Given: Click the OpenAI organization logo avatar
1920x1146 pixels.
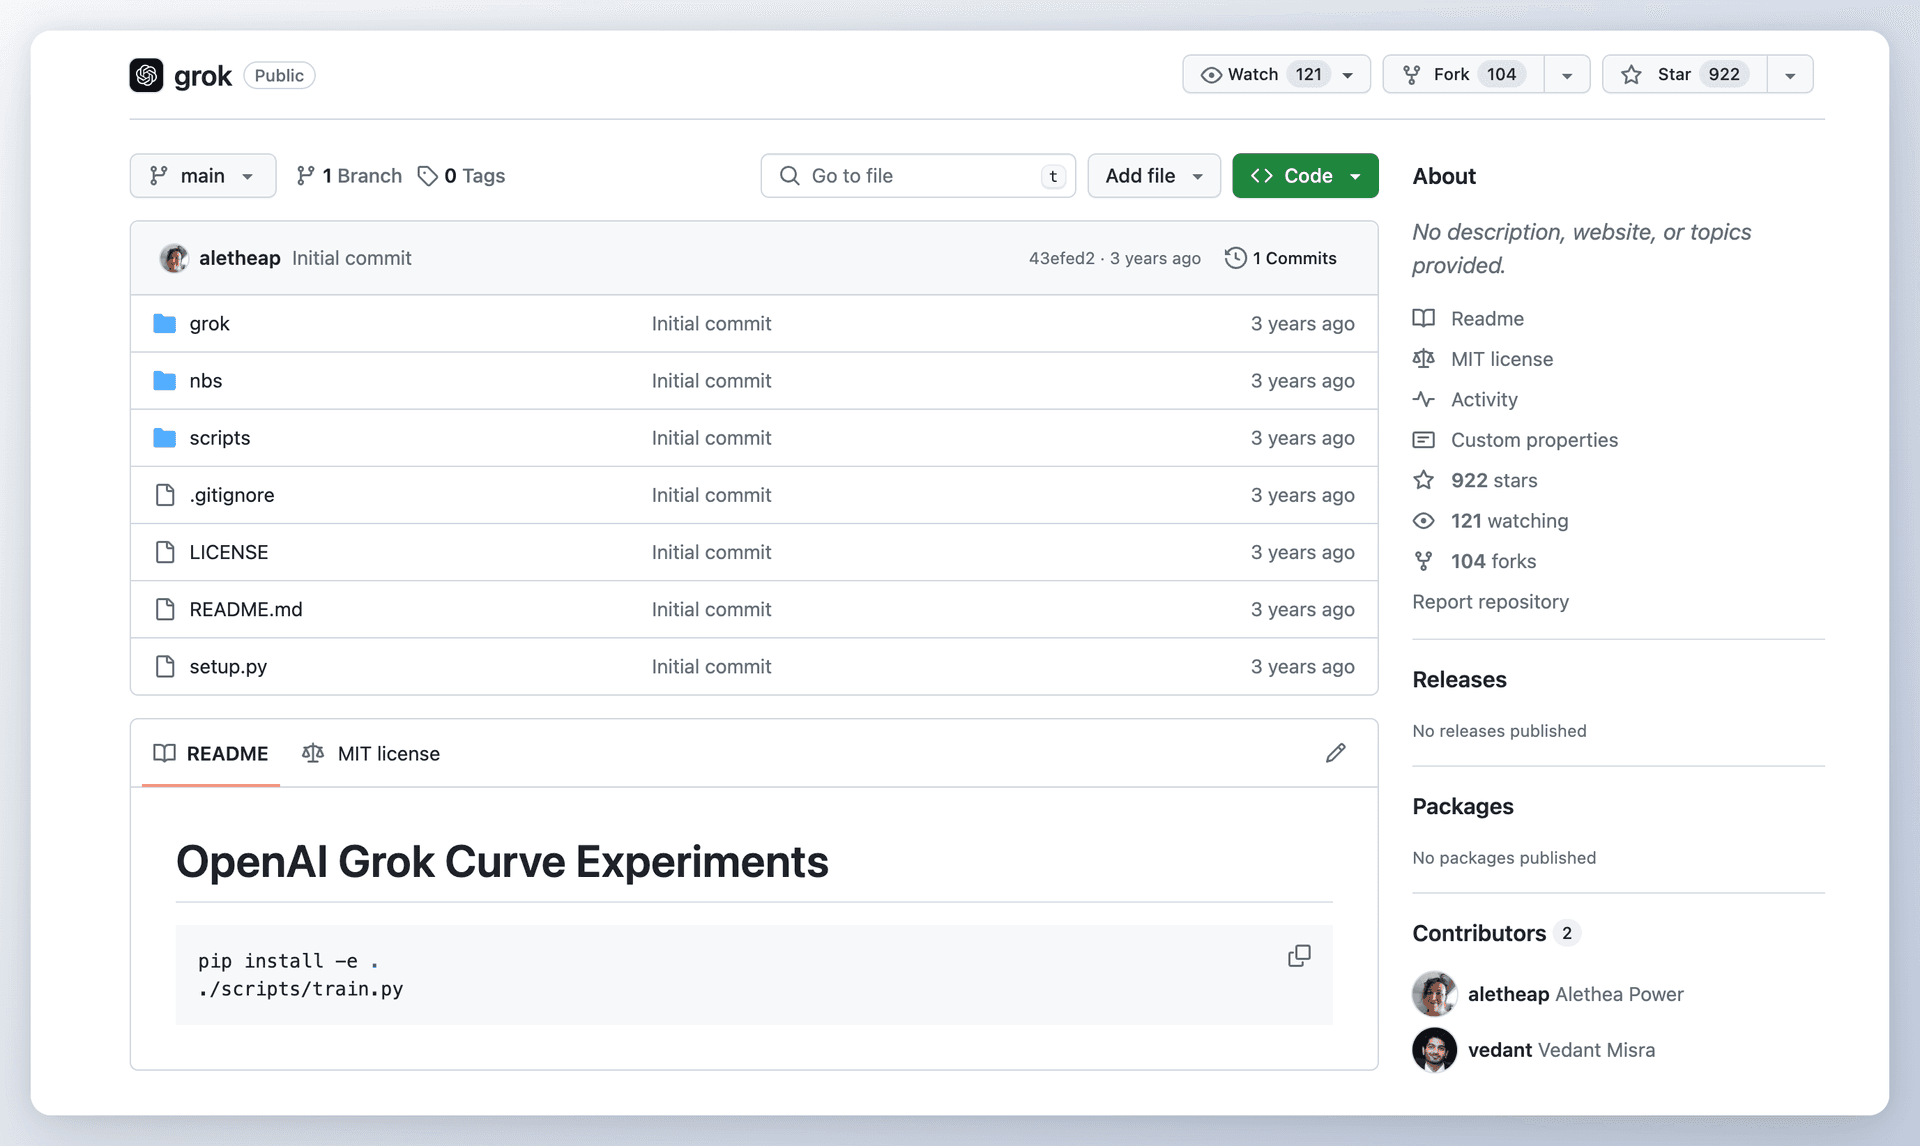Looking at the screenshot, I should click(146, 75).
